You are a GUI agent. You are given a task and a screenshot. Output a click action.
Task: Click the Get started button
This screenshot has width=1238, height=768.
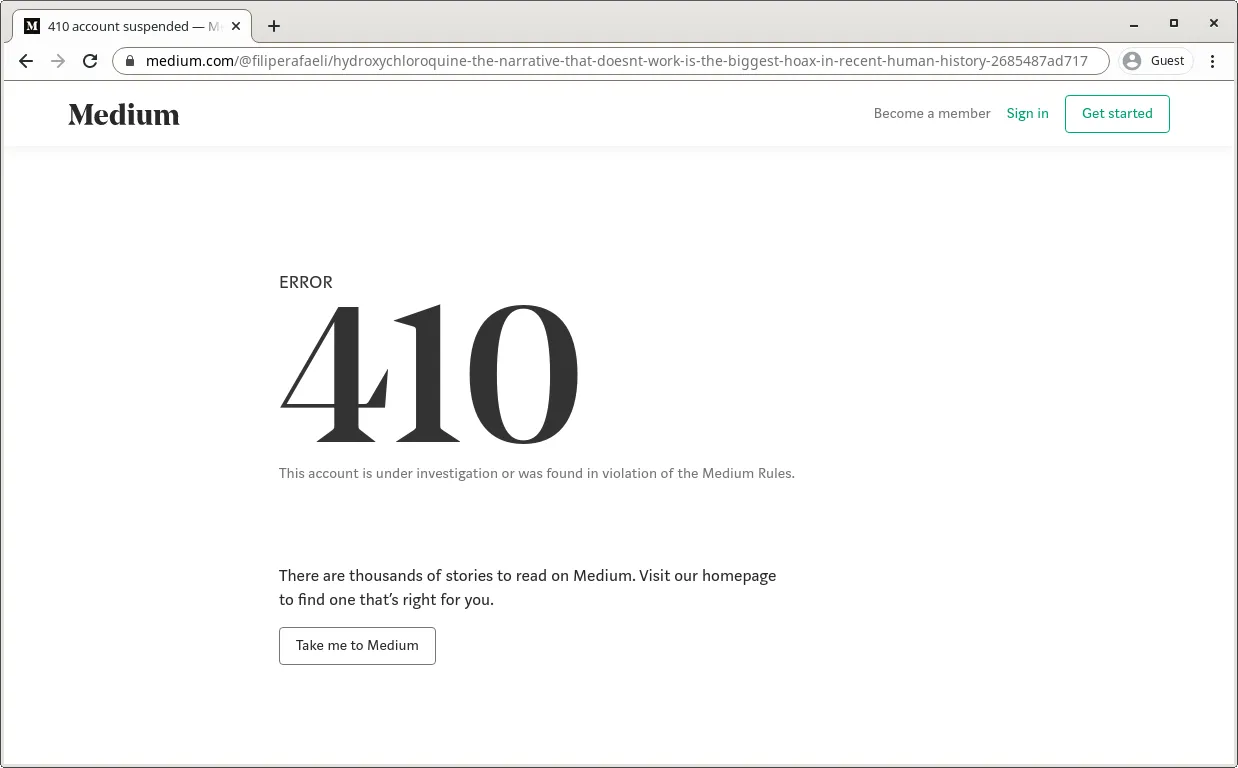tap(1117, 113)
